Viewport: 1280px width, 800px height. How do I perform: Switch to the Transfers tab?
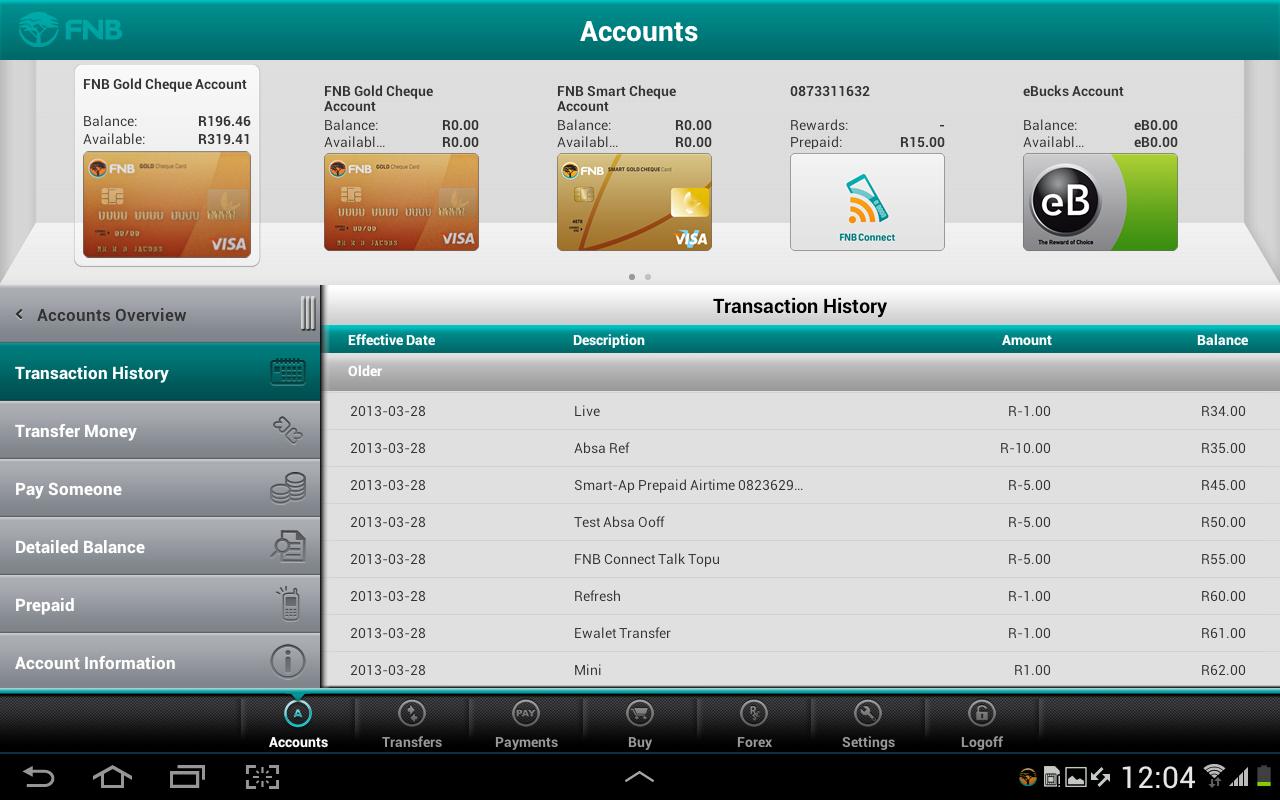pyautogui.click(x=412, y=724)
